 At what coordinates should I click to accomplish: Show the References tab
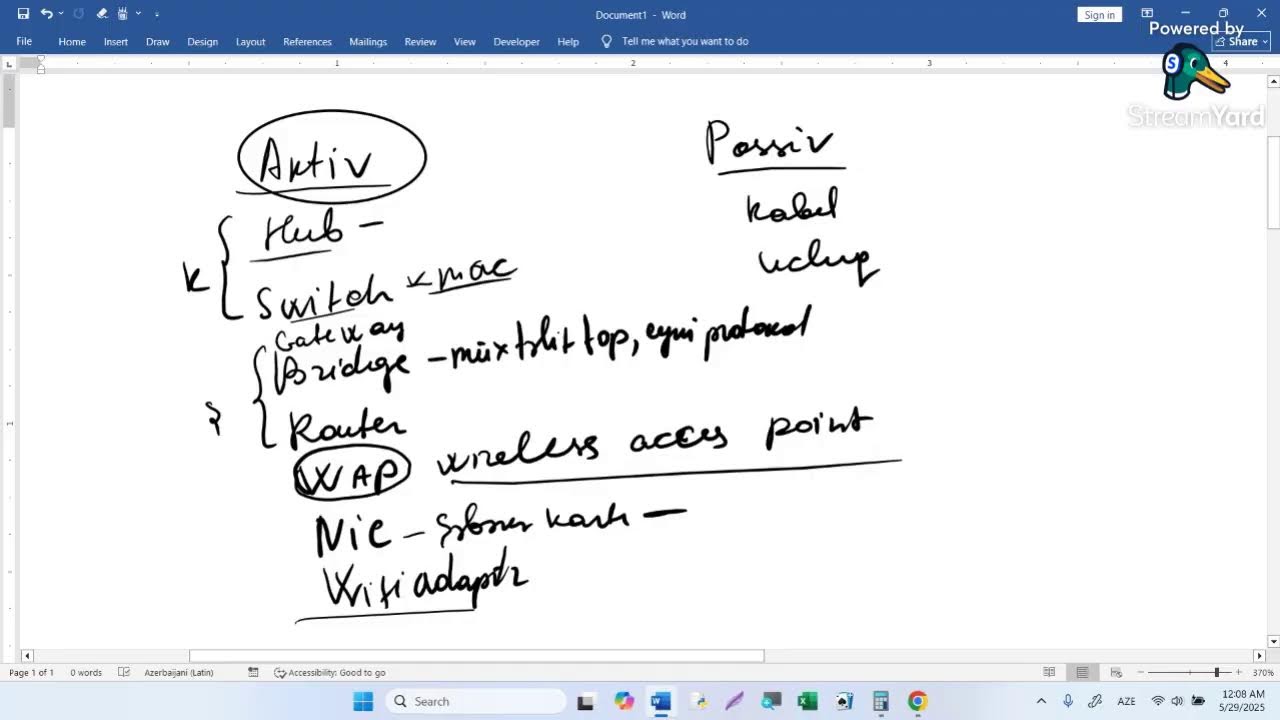point(307,42)
